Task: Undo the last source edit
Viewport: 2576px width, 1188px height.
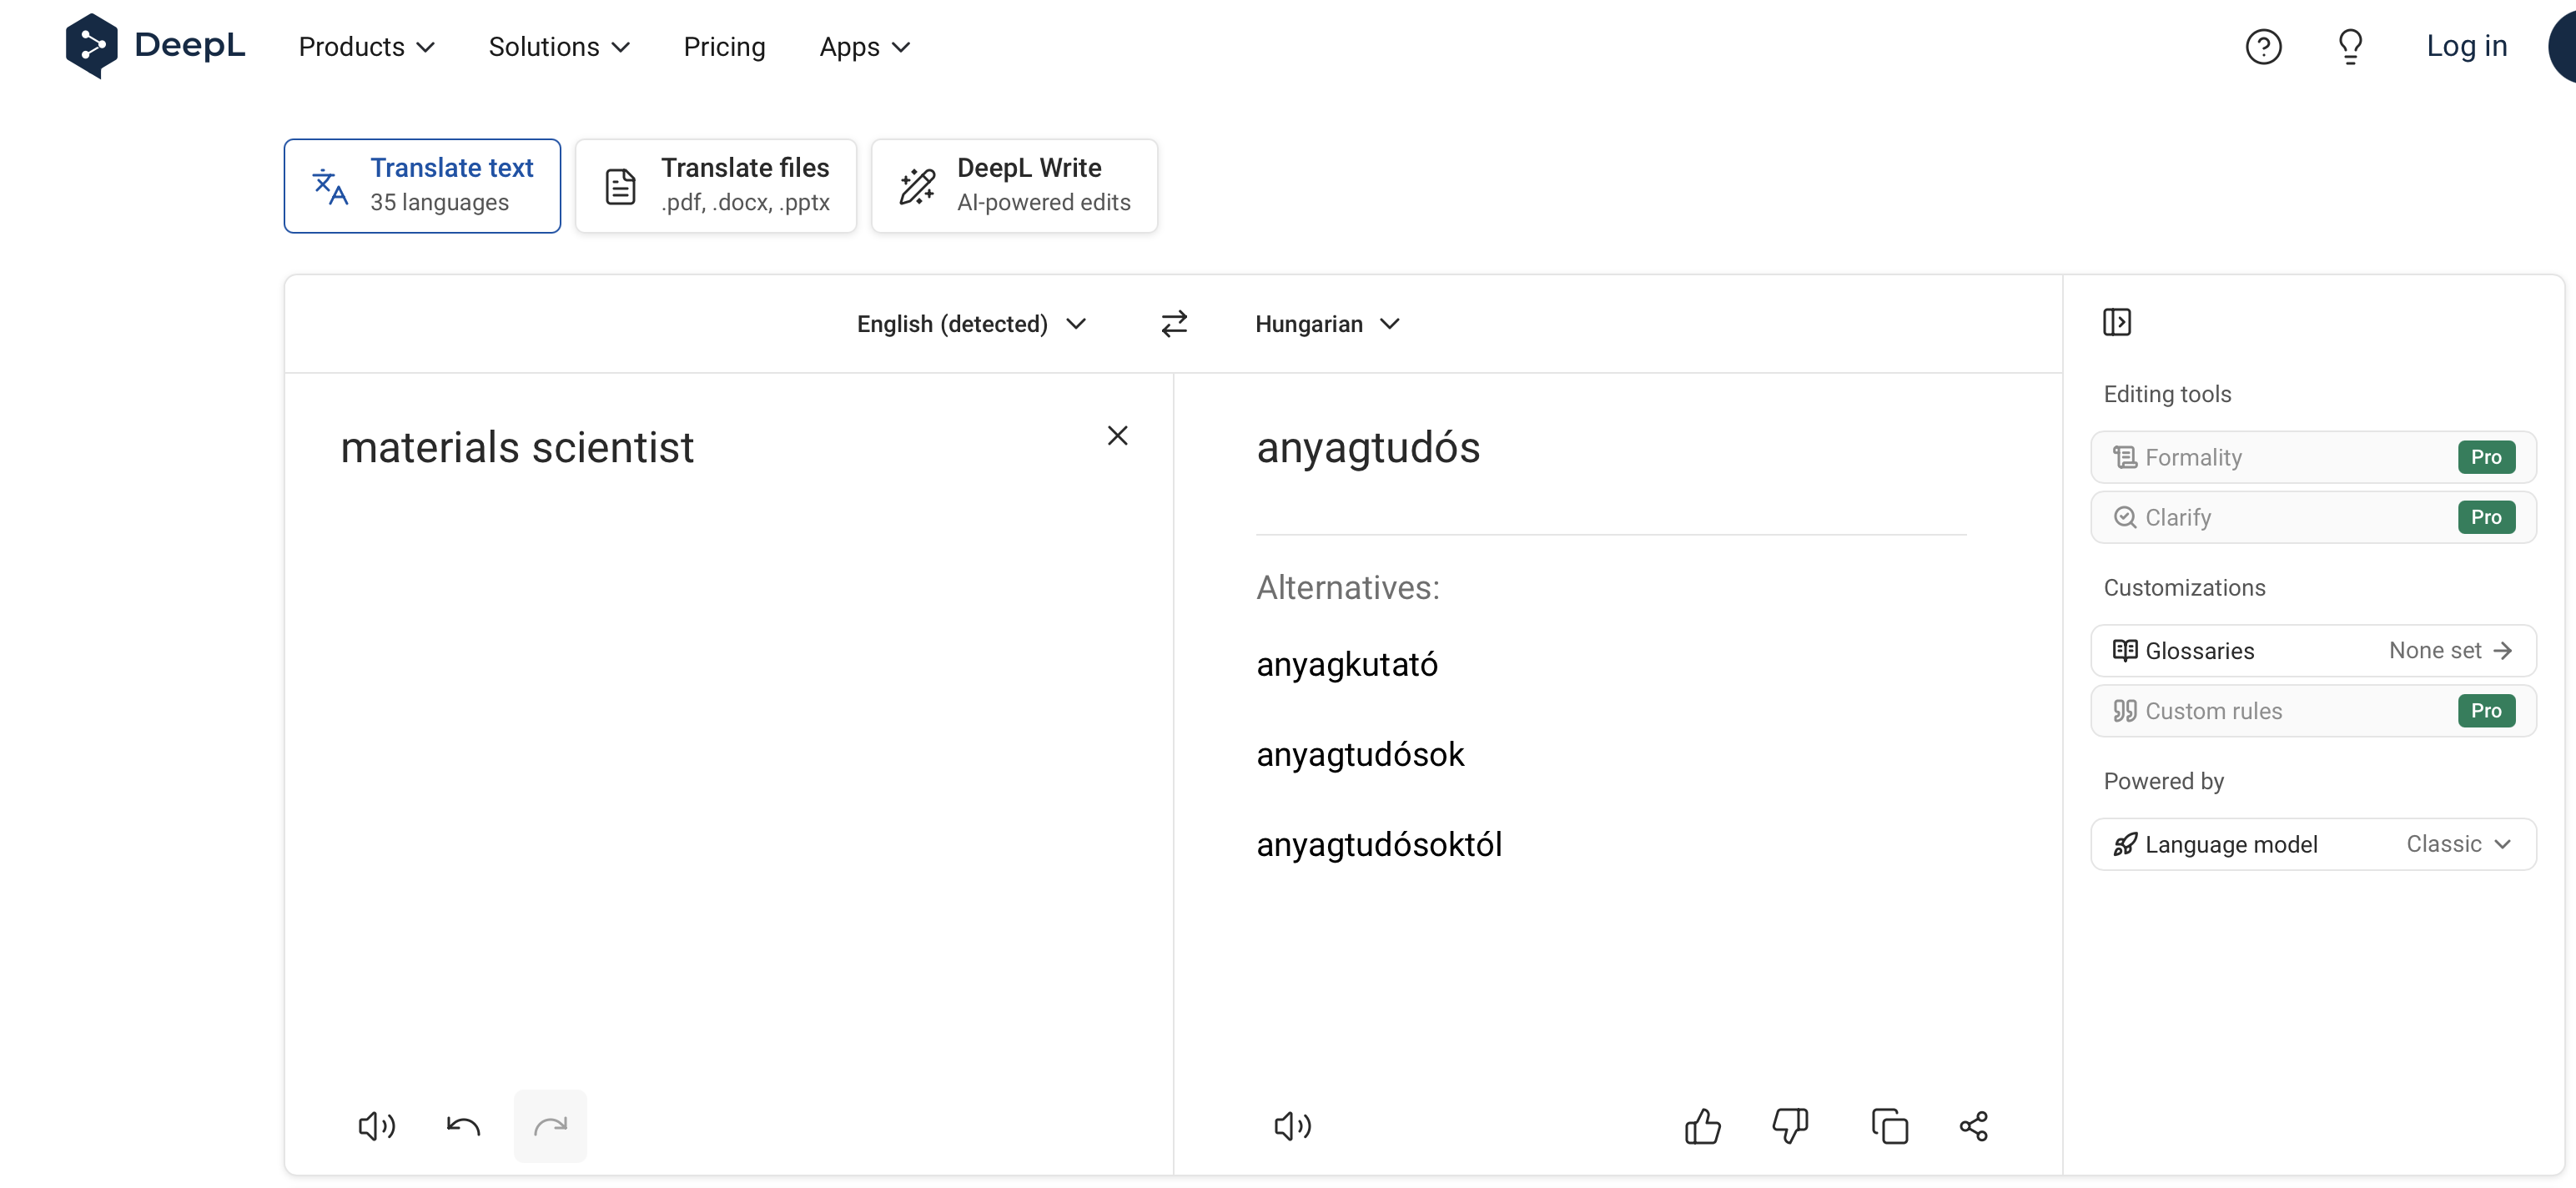Action: point(463,1126)
